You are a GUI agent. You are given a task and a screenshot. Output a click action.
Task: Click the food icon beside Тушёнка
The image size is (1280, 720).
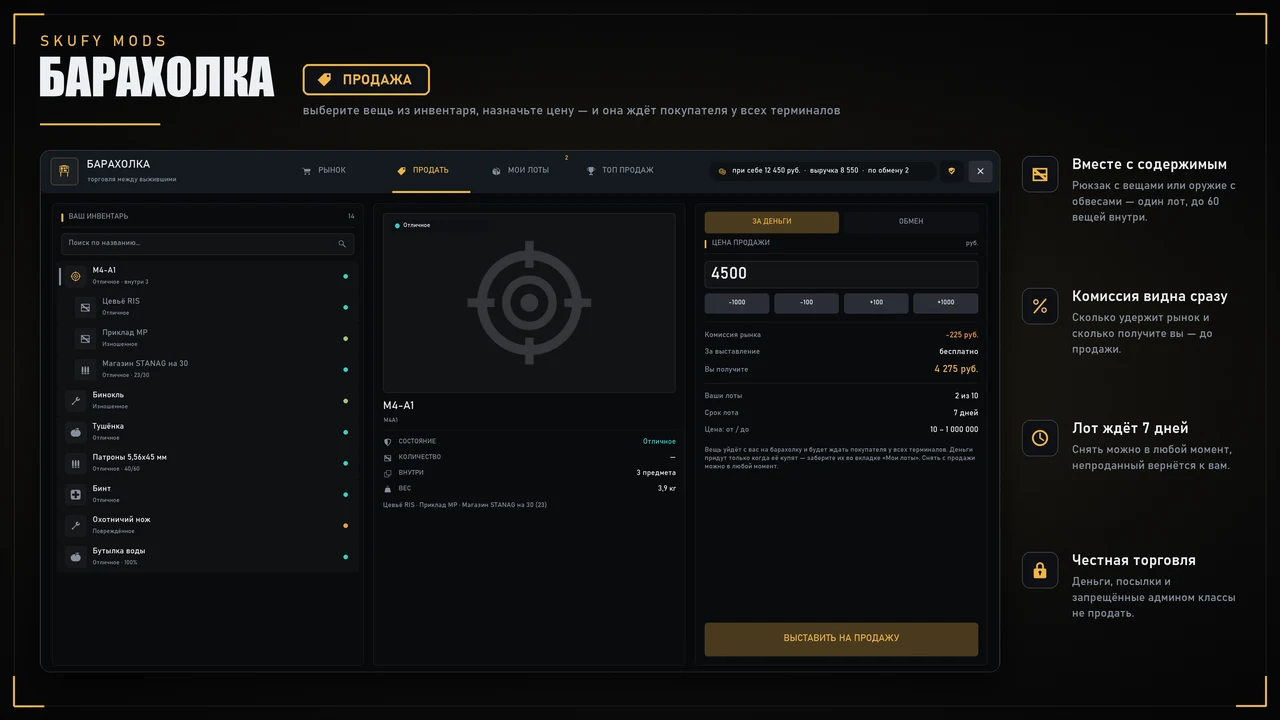coord(75,432)
